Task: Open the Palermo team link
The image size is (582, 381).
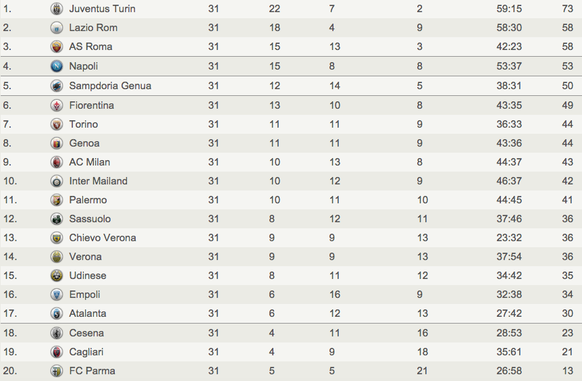Action: (88, 200)
